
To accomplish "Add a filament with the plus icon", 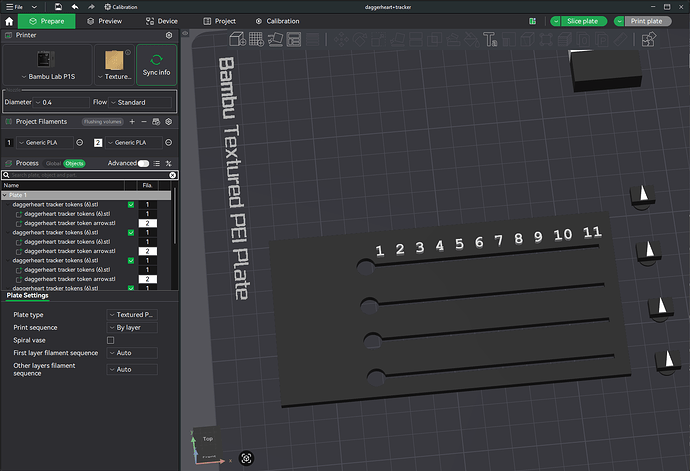I will [132, 121].
